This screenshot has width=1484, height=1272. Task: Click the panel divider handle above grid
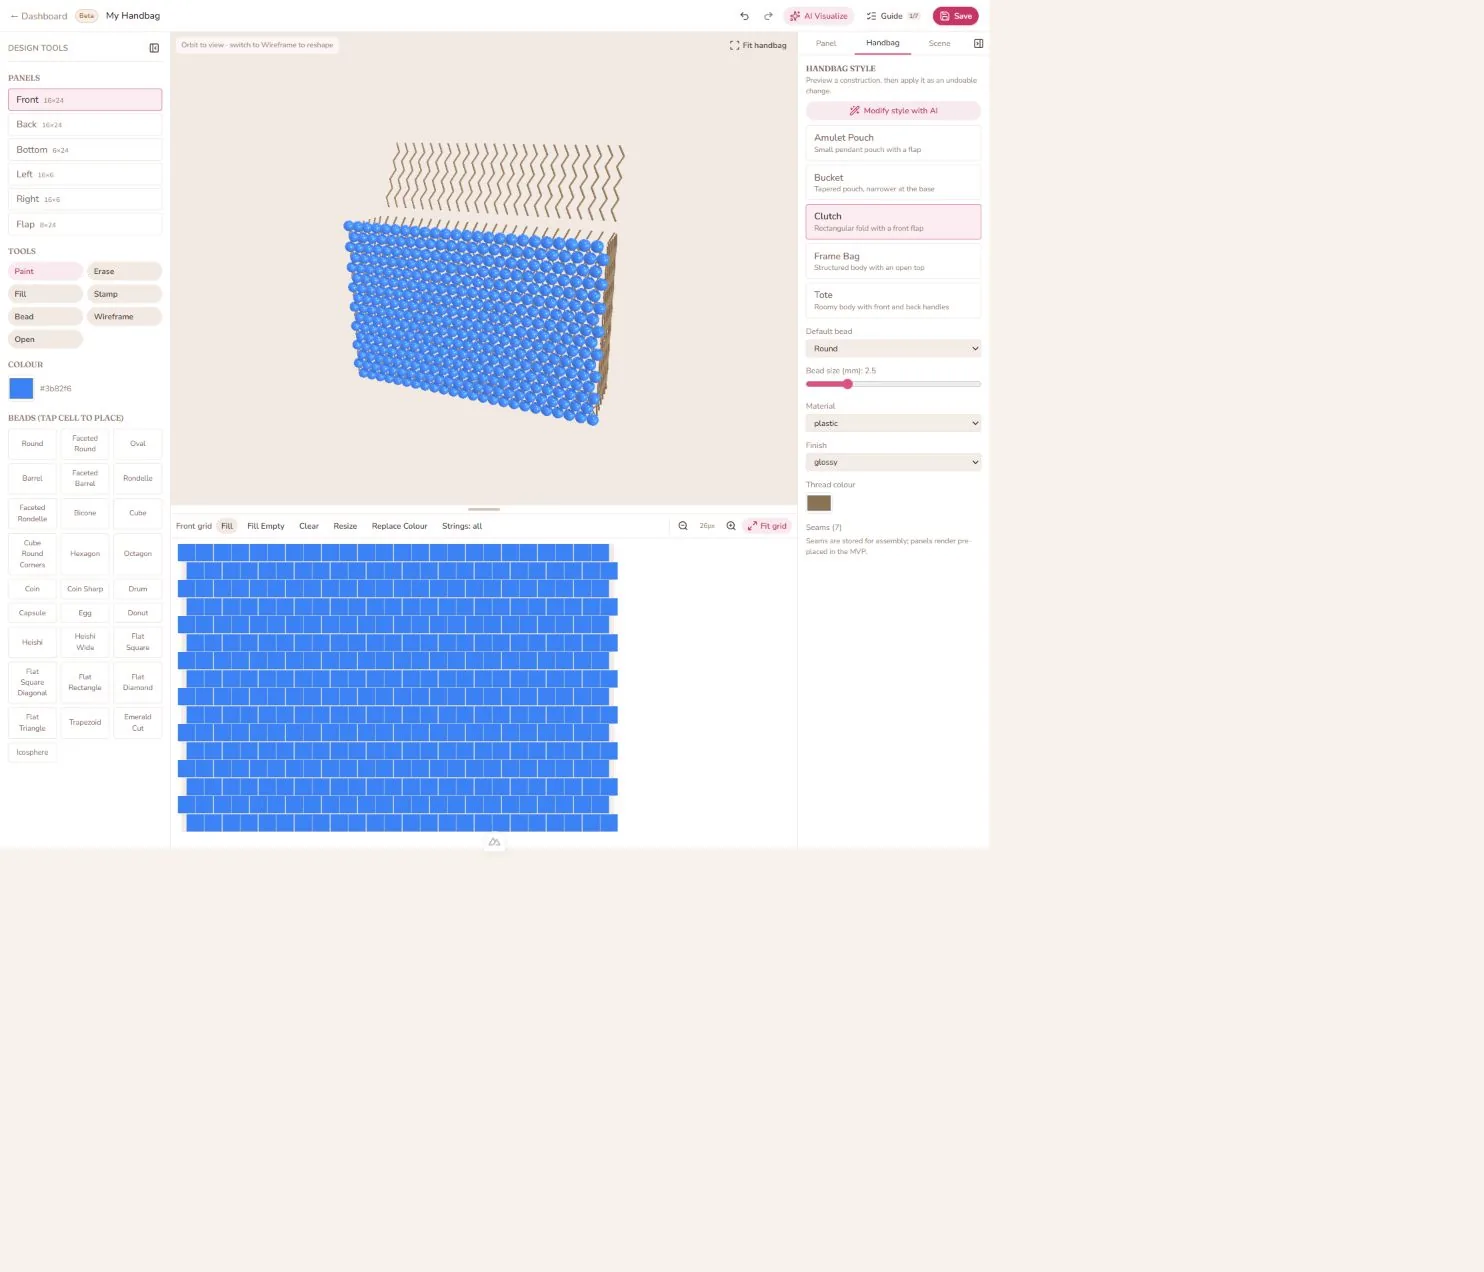click(x=484, y=509)
